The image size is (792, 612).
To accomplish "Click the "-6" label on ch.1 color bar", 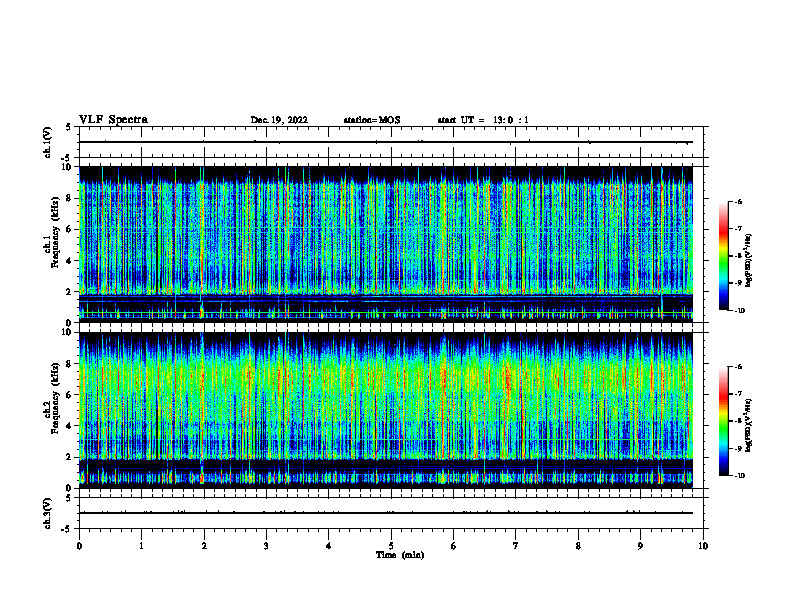I will [738, 202].
